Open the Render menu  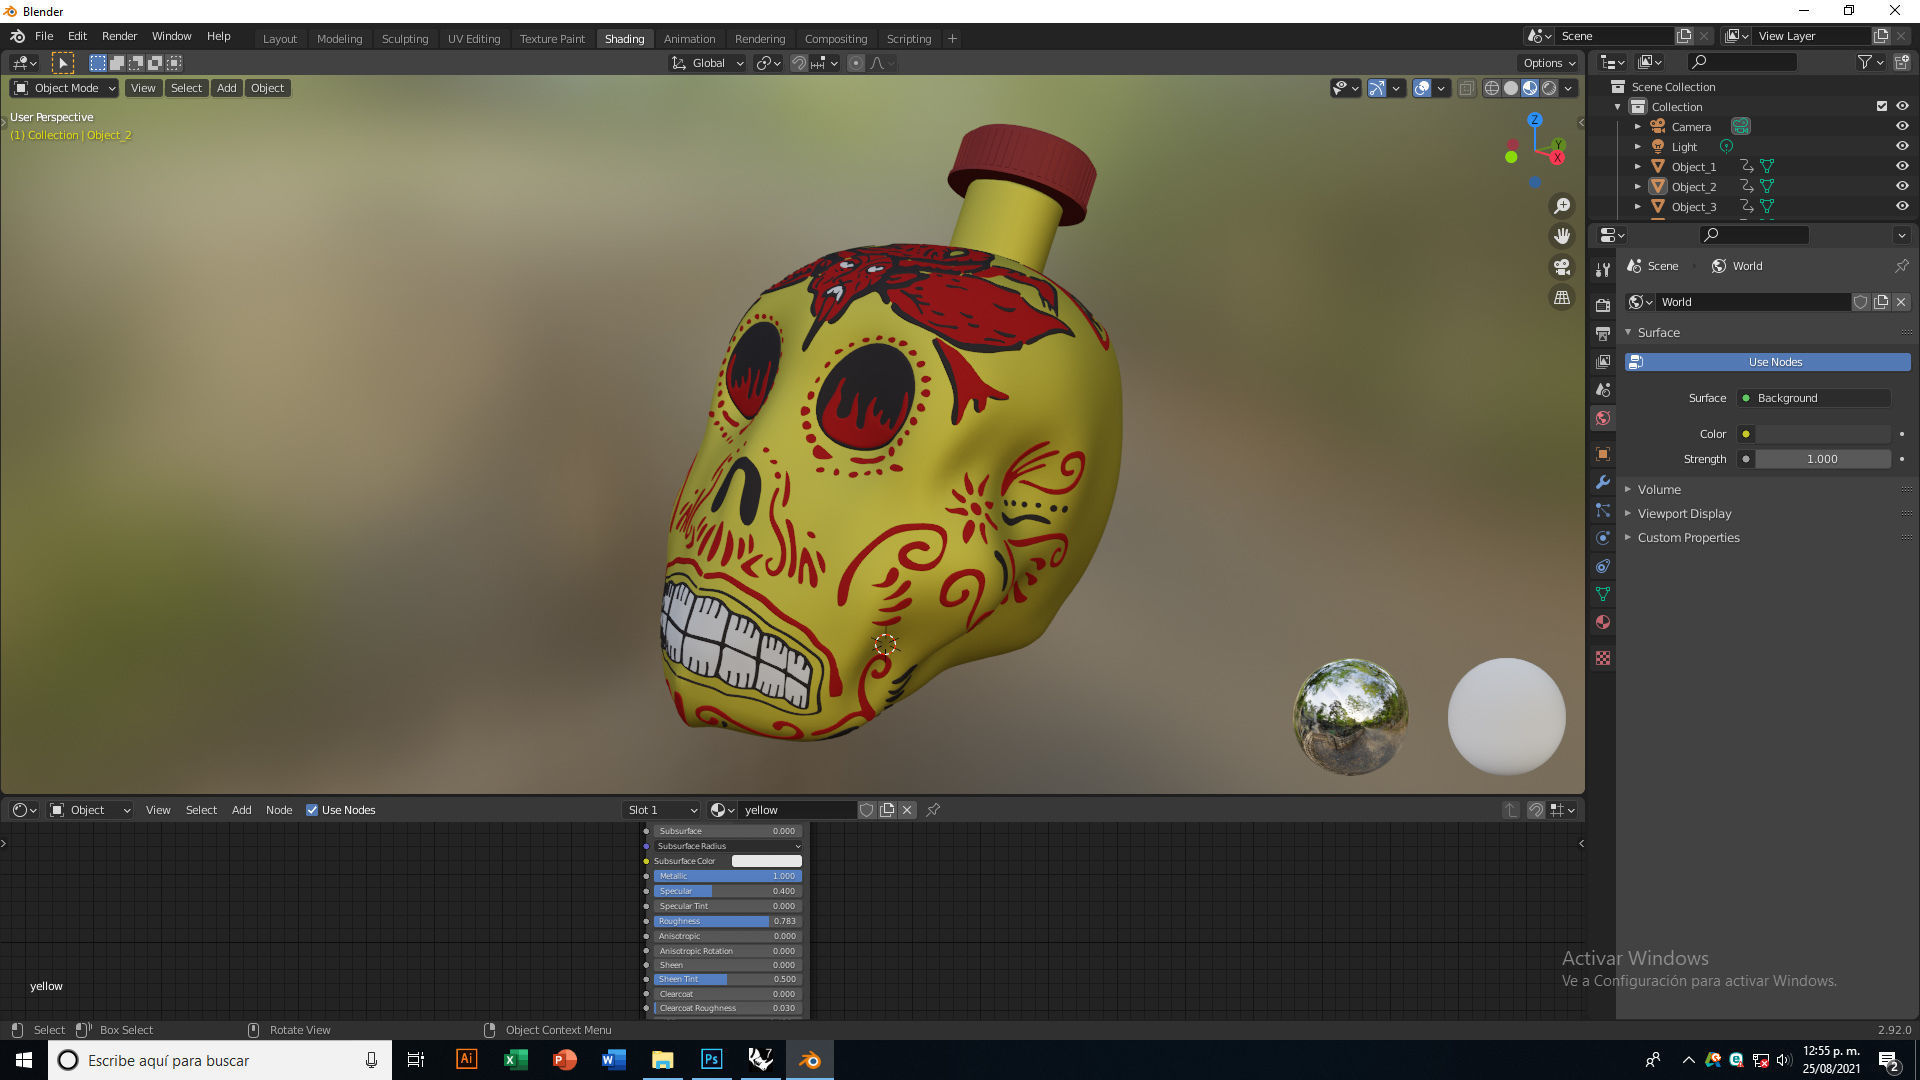119,36
